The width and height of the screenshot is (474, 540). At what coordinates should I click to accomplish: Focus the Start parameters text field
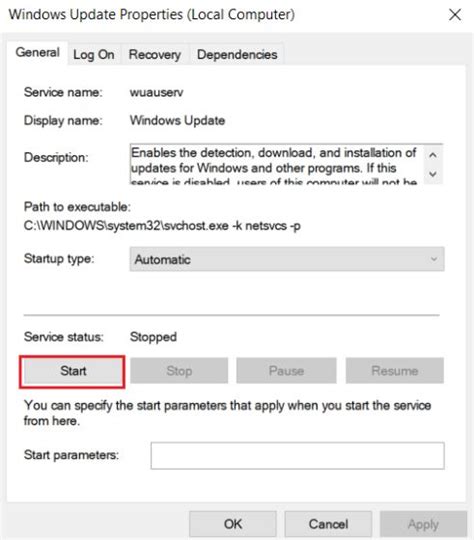[x=297, y=456]
